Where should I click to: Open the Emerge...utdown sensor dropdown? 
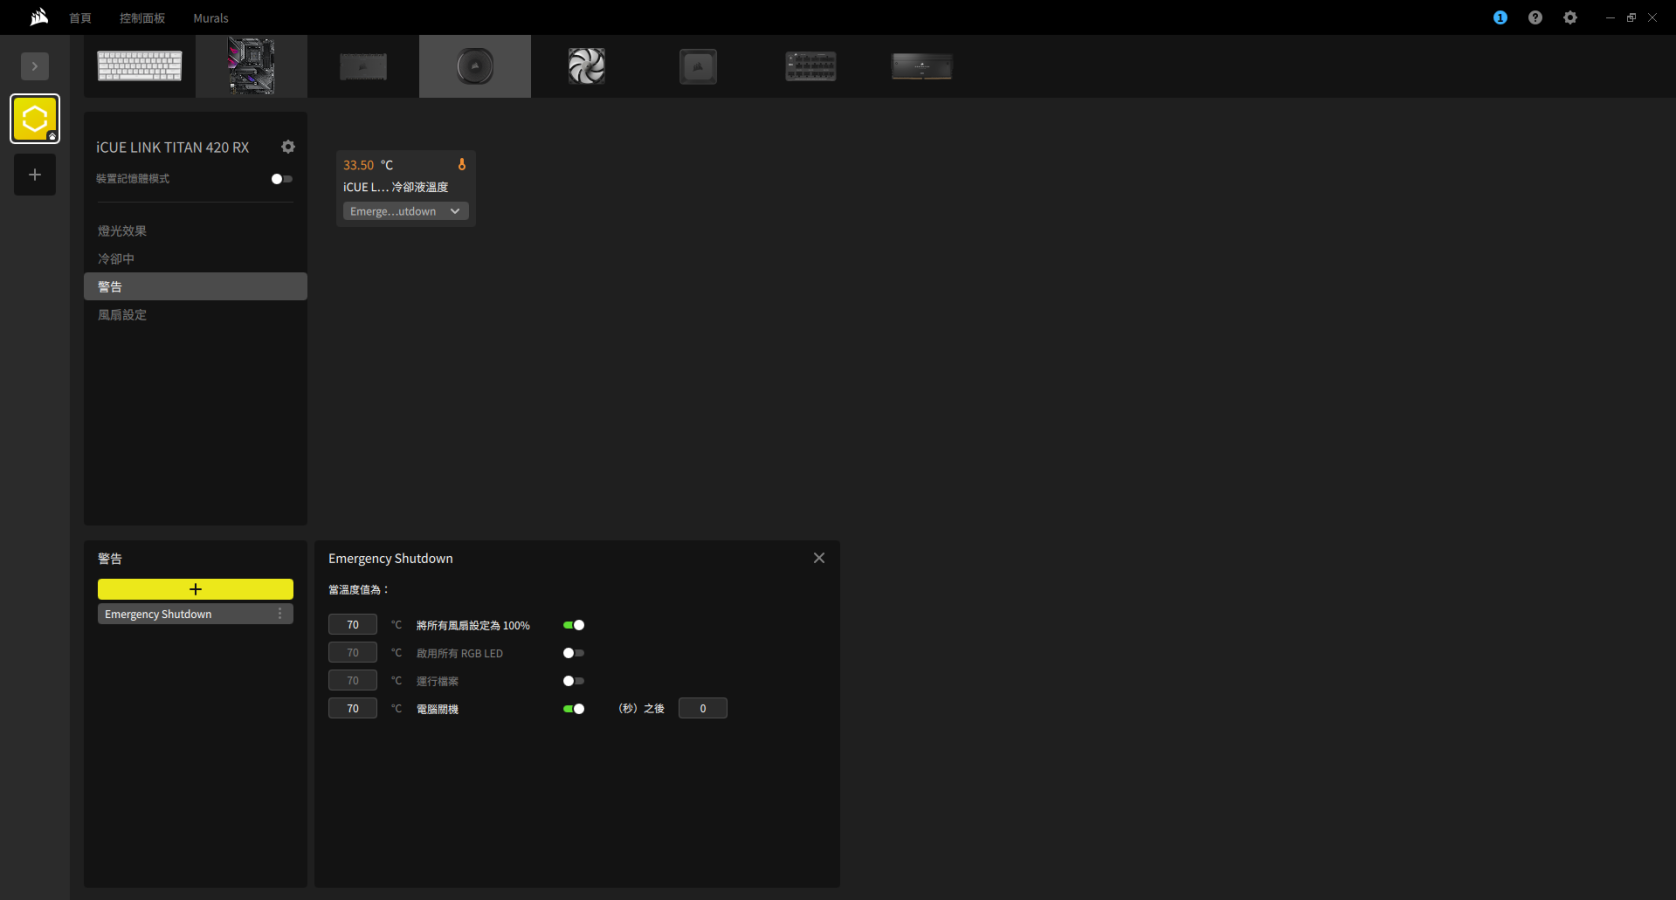(x=405, y=211)
